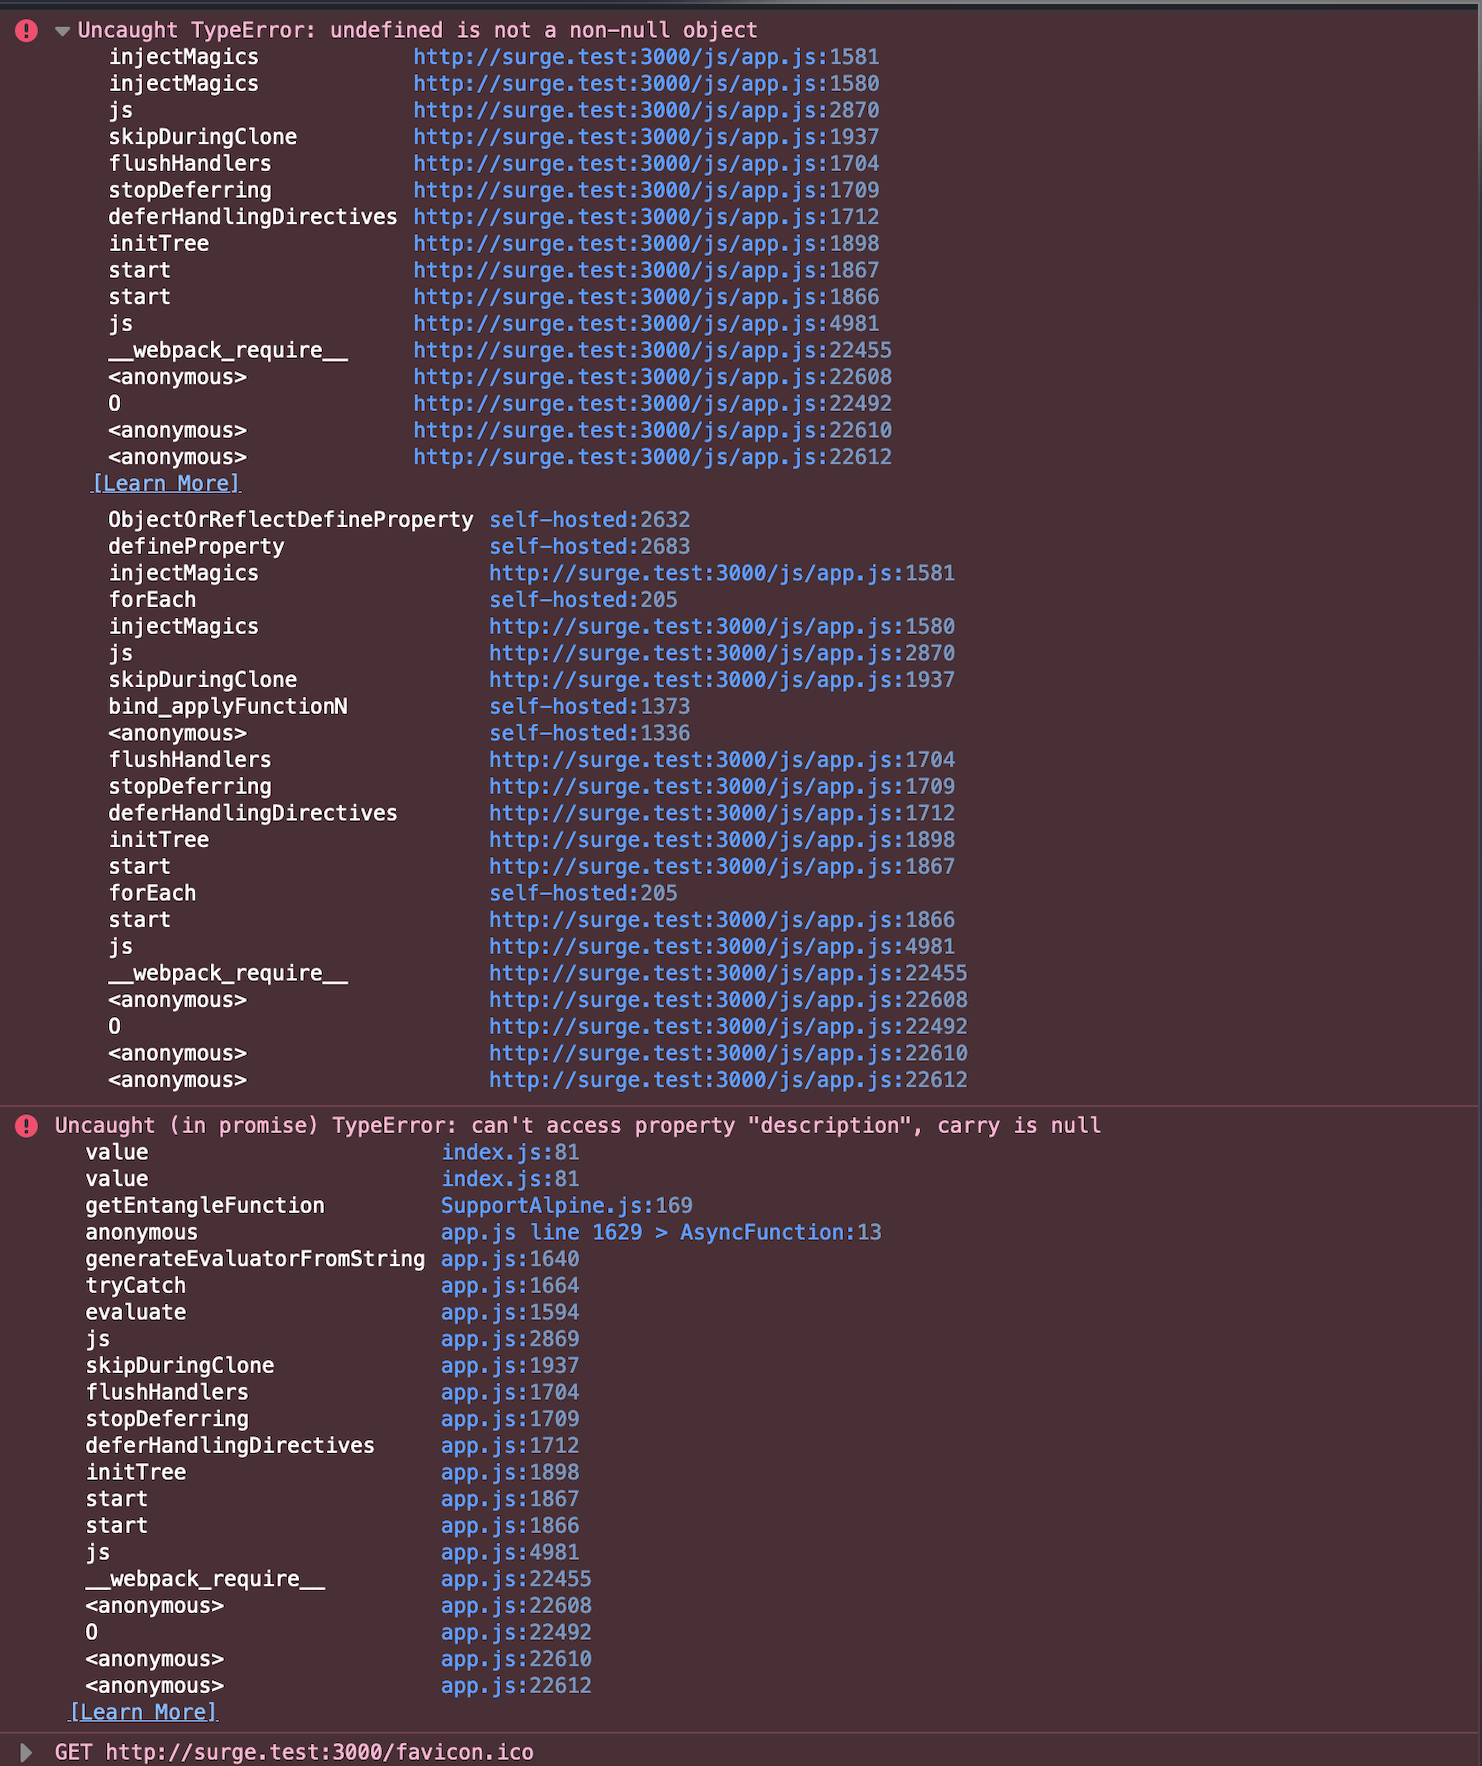Open the Learn More link under the promise error

tap(142, 1712)
